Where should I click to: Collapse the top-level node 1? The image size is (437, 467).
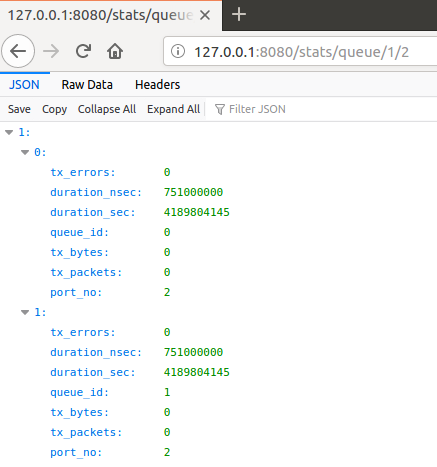click(9, 133)
